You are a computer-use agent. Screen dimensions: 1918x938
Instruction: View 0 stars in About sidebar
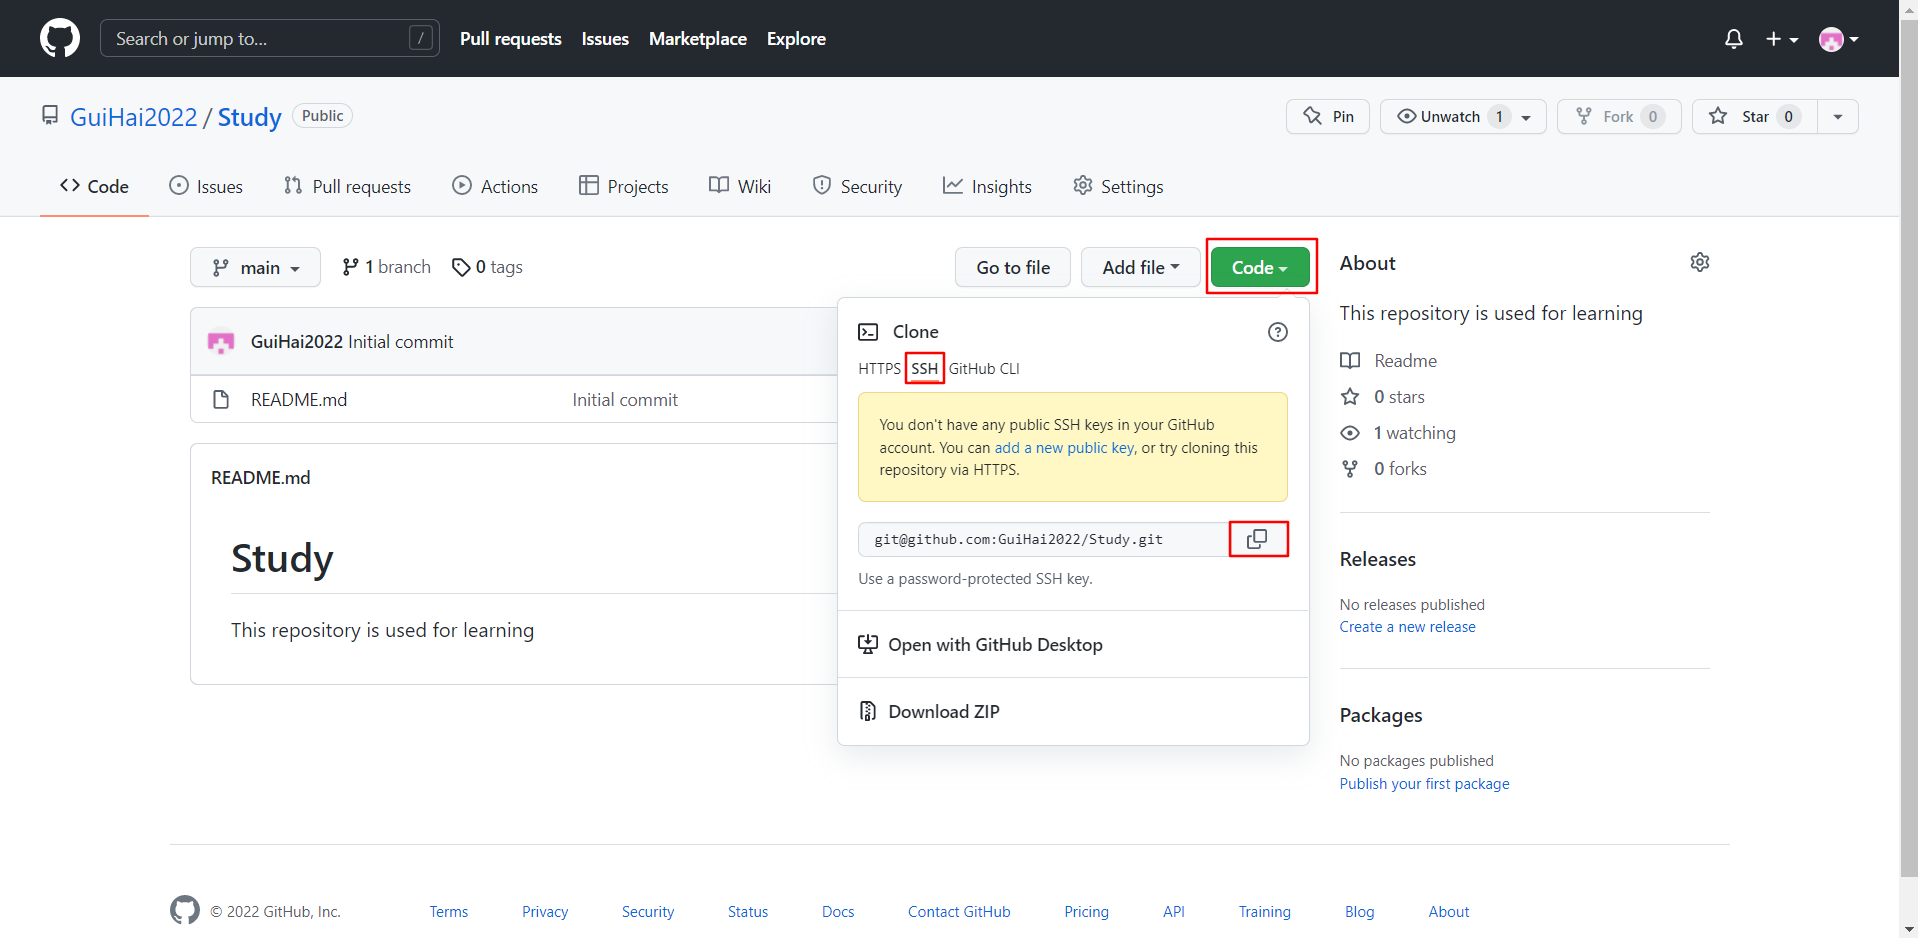[1383, 396]
